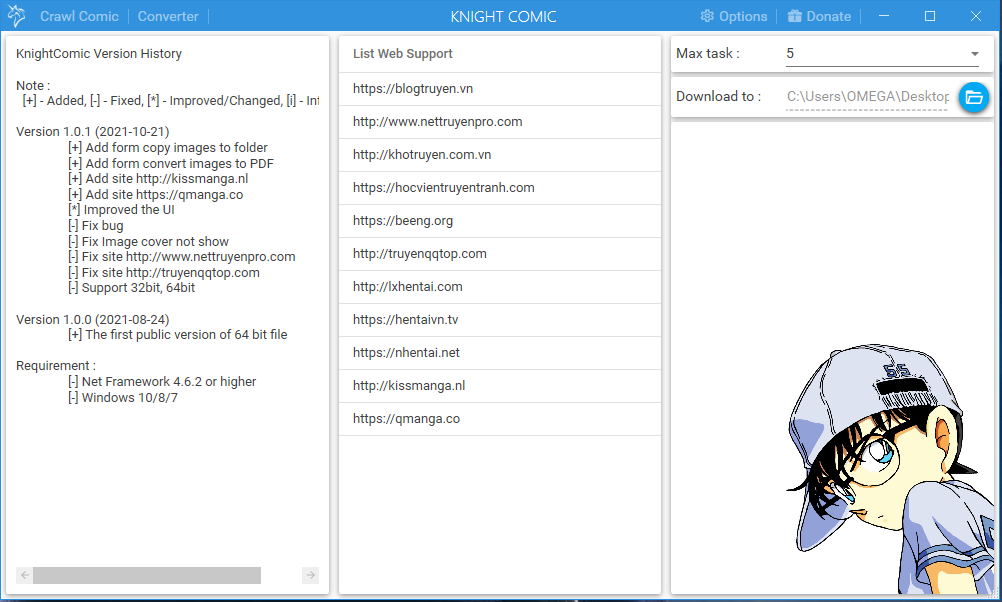Viewport: 1002px width, 602px height.
Task: Click the anime character illustration
Action: pos(890,470)
